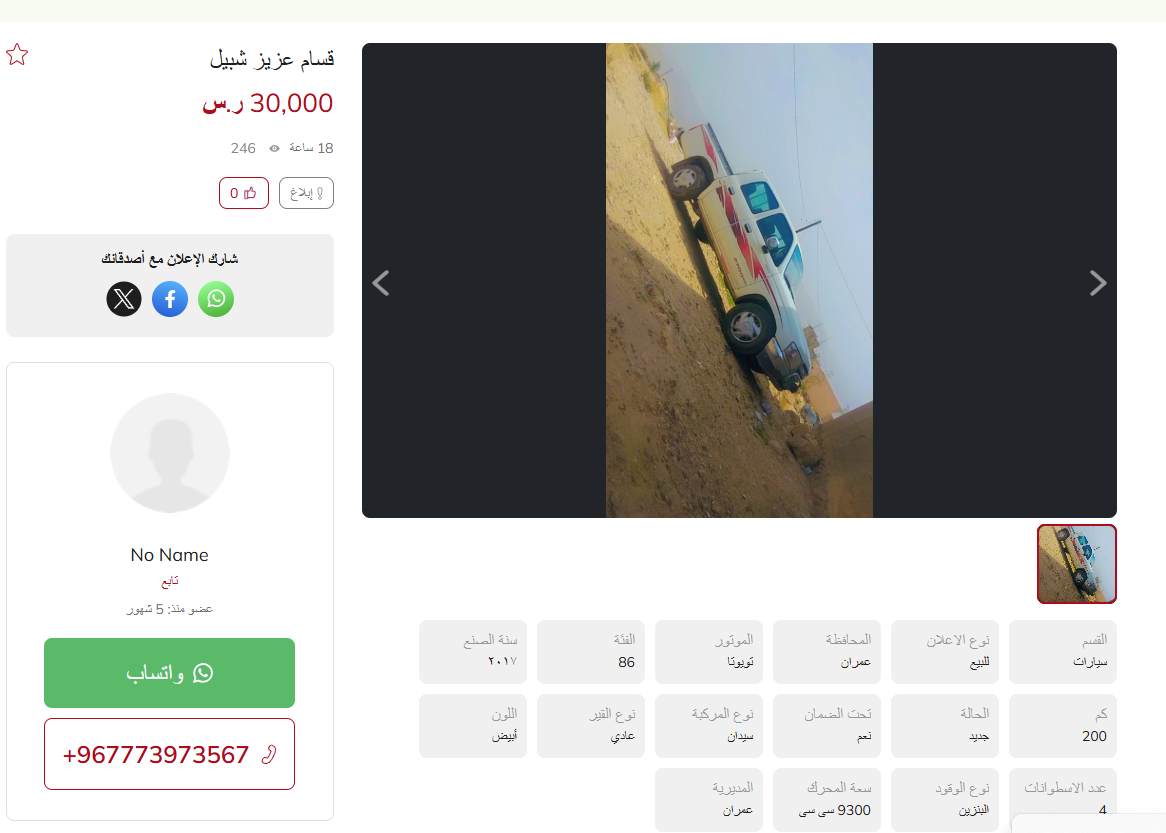This screenshot has height=833, width=1166.
Task: Click the main truck photo in the gallery
Action: tap(739, 280)
